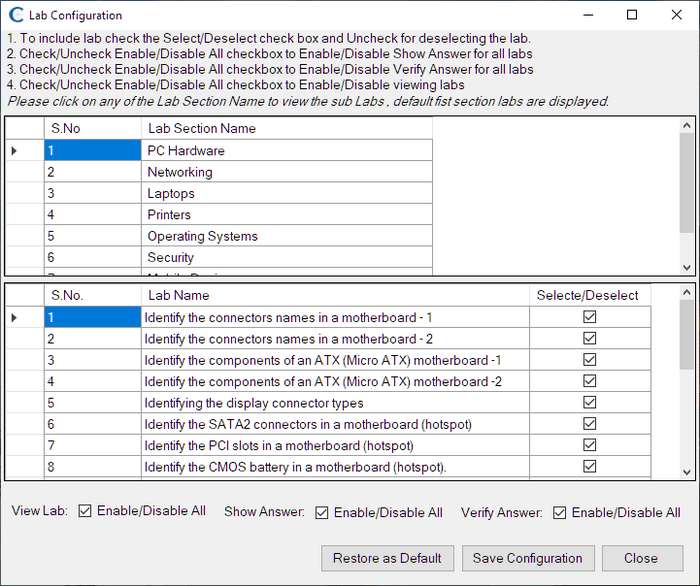Uncheck the display connector types lab checkbox
The width and height of the screenshot is (700, 586).
click(590, 403)
